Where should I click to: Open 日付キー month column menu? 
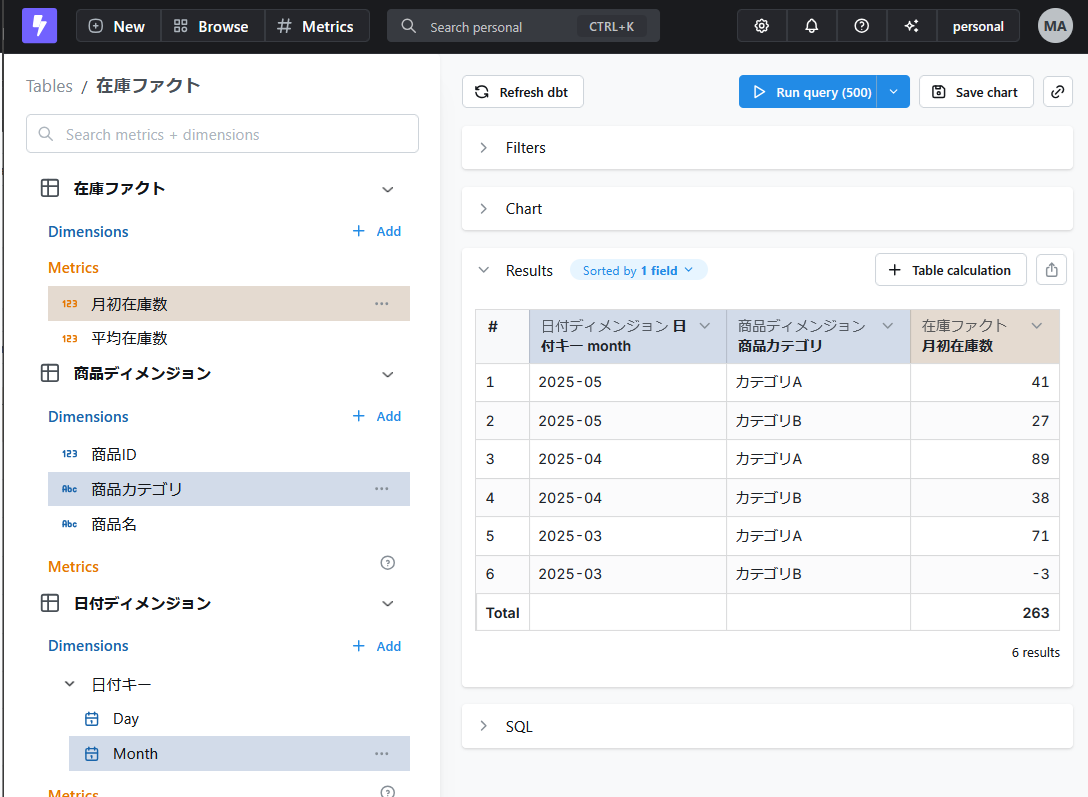click(x=705, y=326)
